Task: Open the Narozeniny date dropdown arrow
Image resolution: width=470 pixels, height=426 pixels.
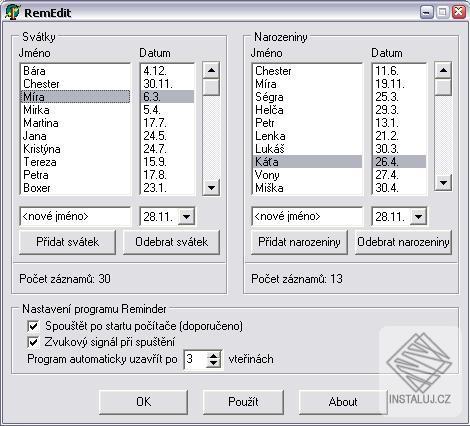Action: (418, 217)
